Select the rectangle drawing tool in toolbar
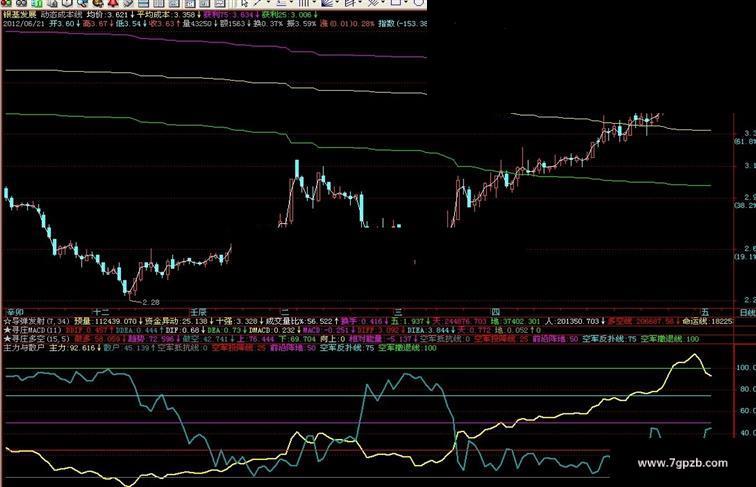Viewport: 756px width, 487px height. [396, 2]
